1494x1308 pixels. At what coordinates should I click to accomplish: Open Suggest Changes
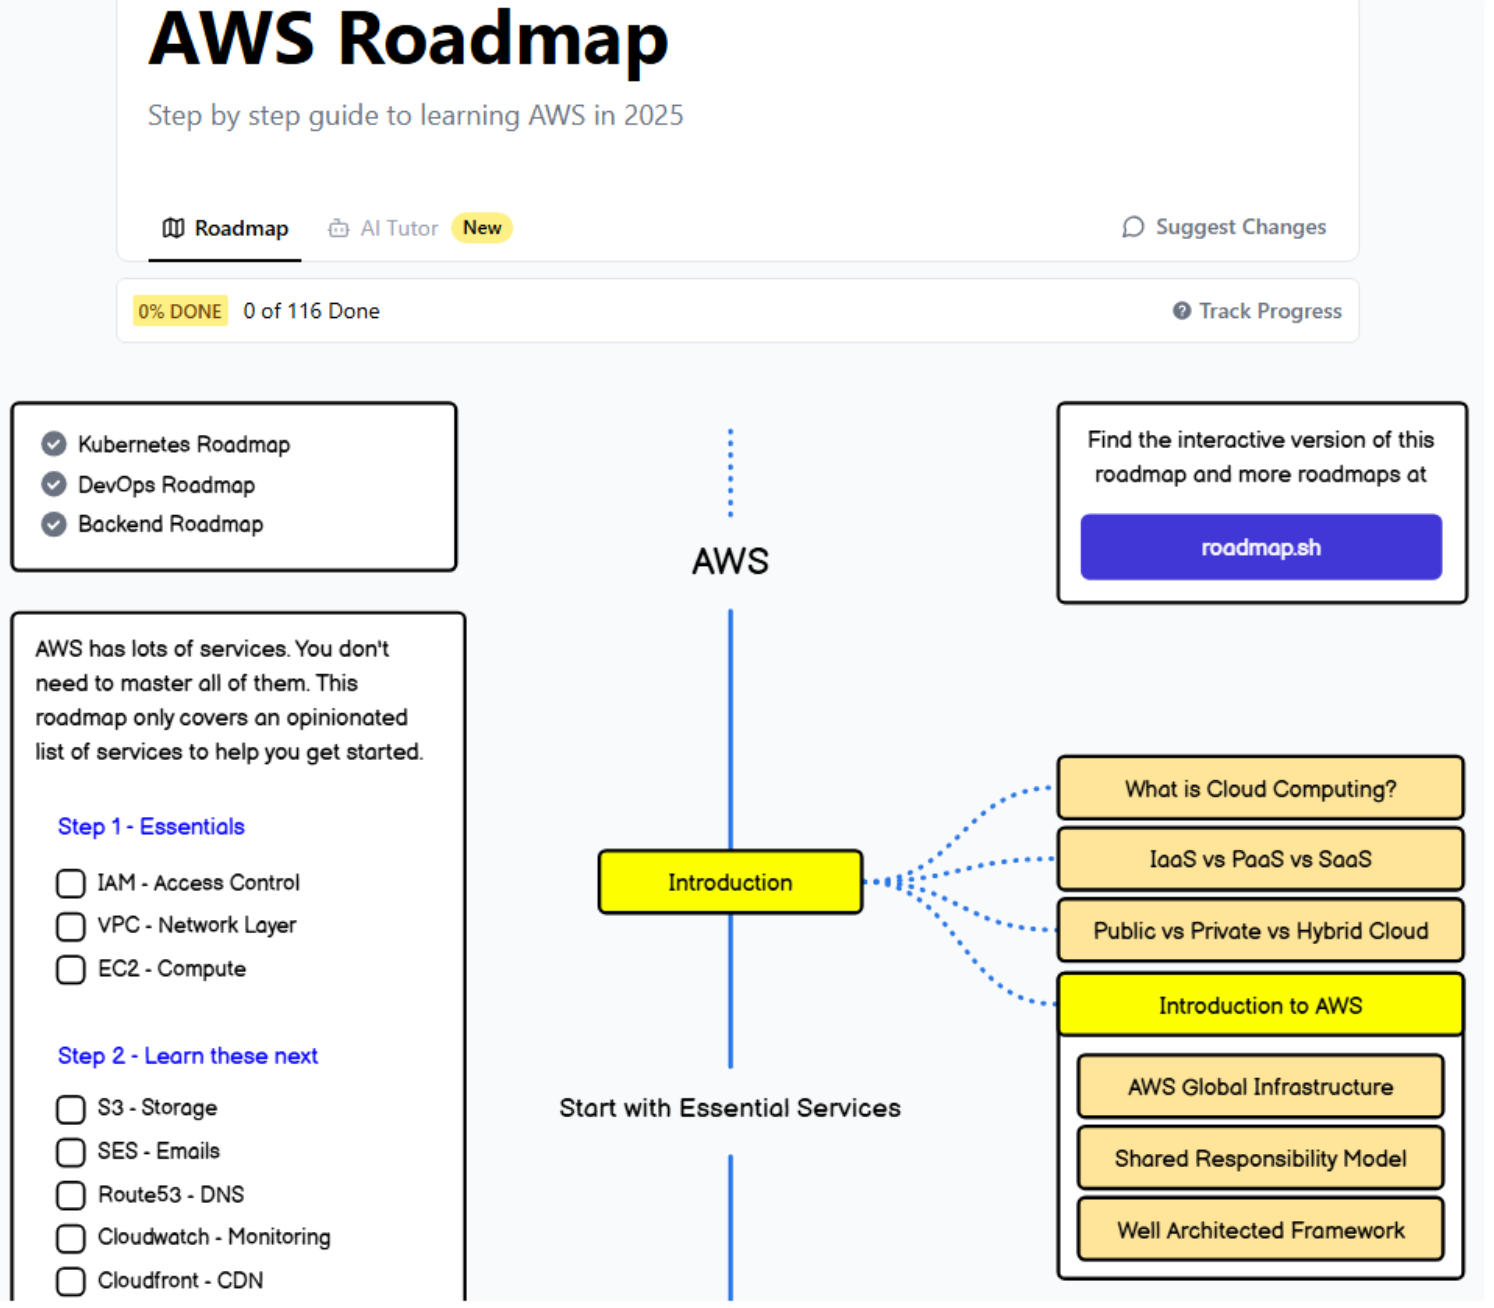coord(1239,227)
